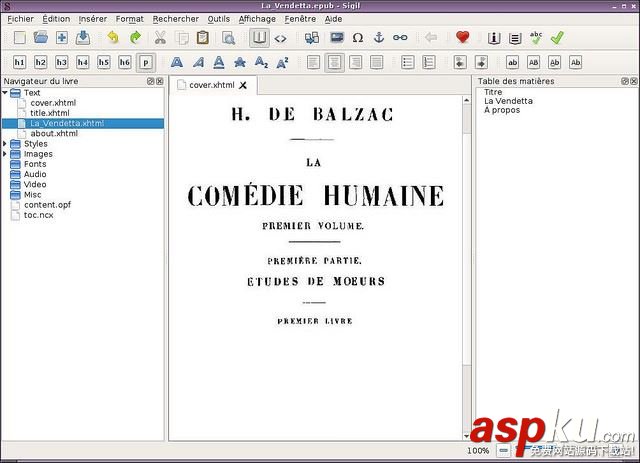640x463 pixels.
Task: Insert a bulleted list
Action: (407, 62)
